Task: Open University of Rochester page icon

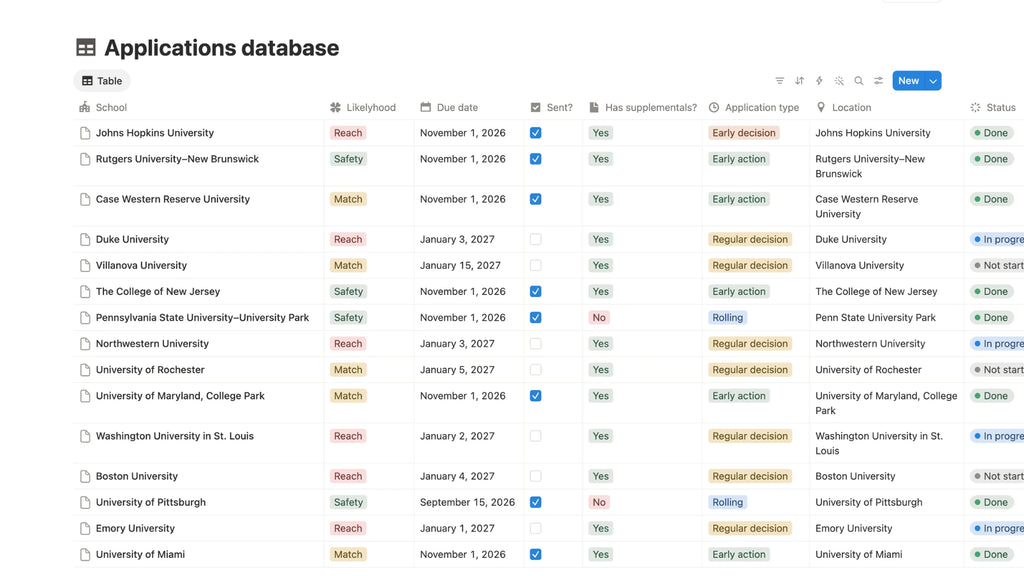Action: point(85,370)
